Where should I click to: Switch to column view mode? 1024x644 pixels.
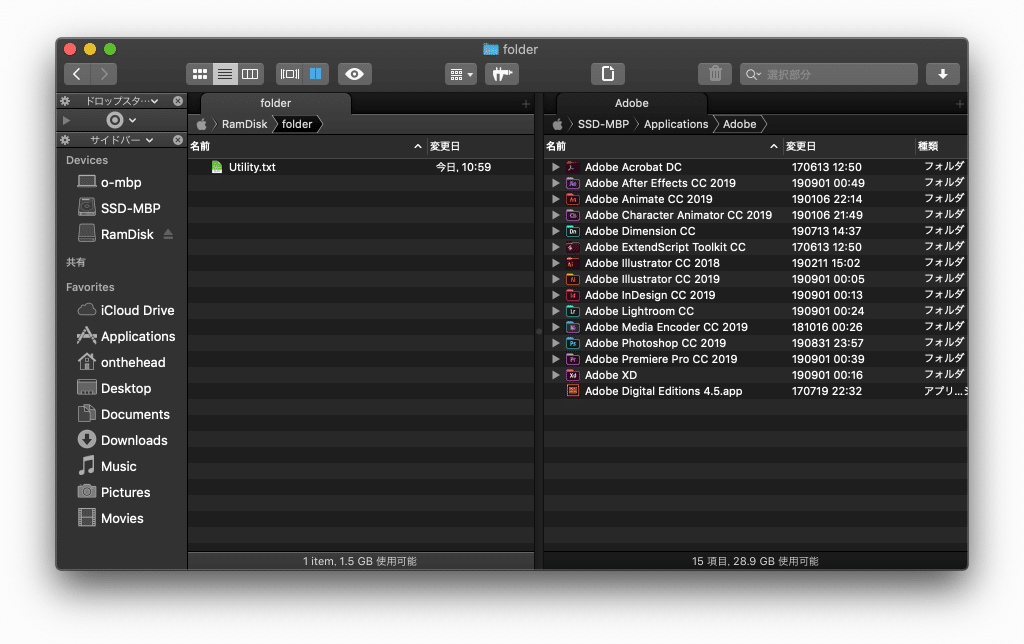click(x=250, y=74)
